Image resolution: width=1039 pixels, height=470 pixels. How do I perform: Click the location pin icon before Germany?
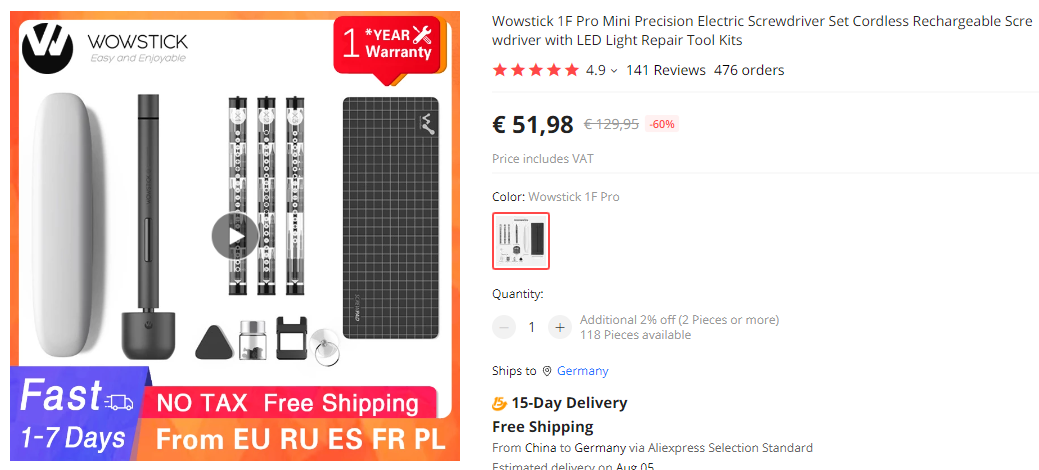tap(547, 371)
